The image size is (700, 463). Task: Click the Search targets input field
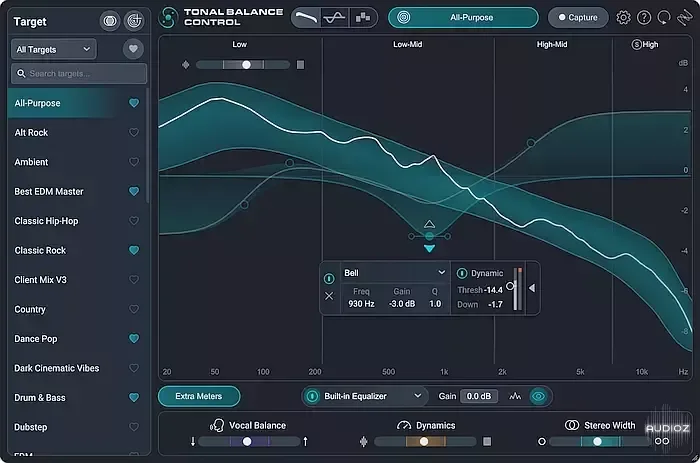coord(79,73)
